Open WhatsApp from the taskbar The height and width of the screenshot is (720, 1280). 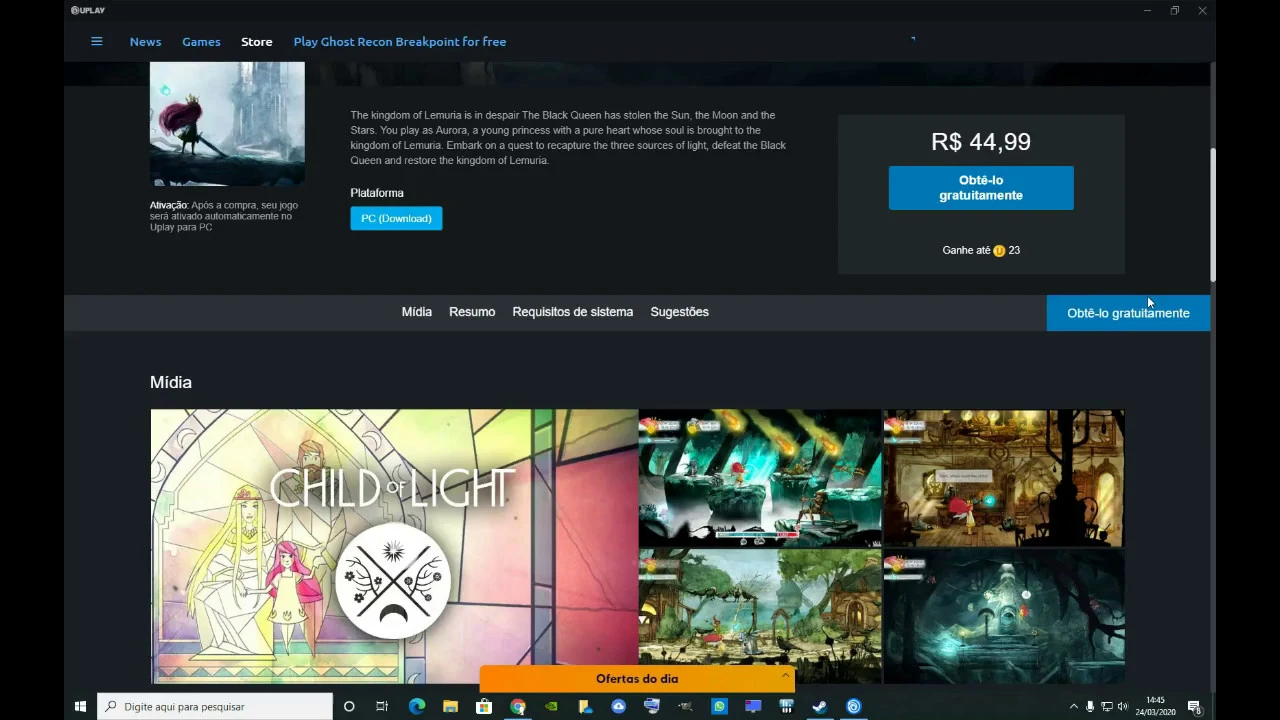coord(719,706)
